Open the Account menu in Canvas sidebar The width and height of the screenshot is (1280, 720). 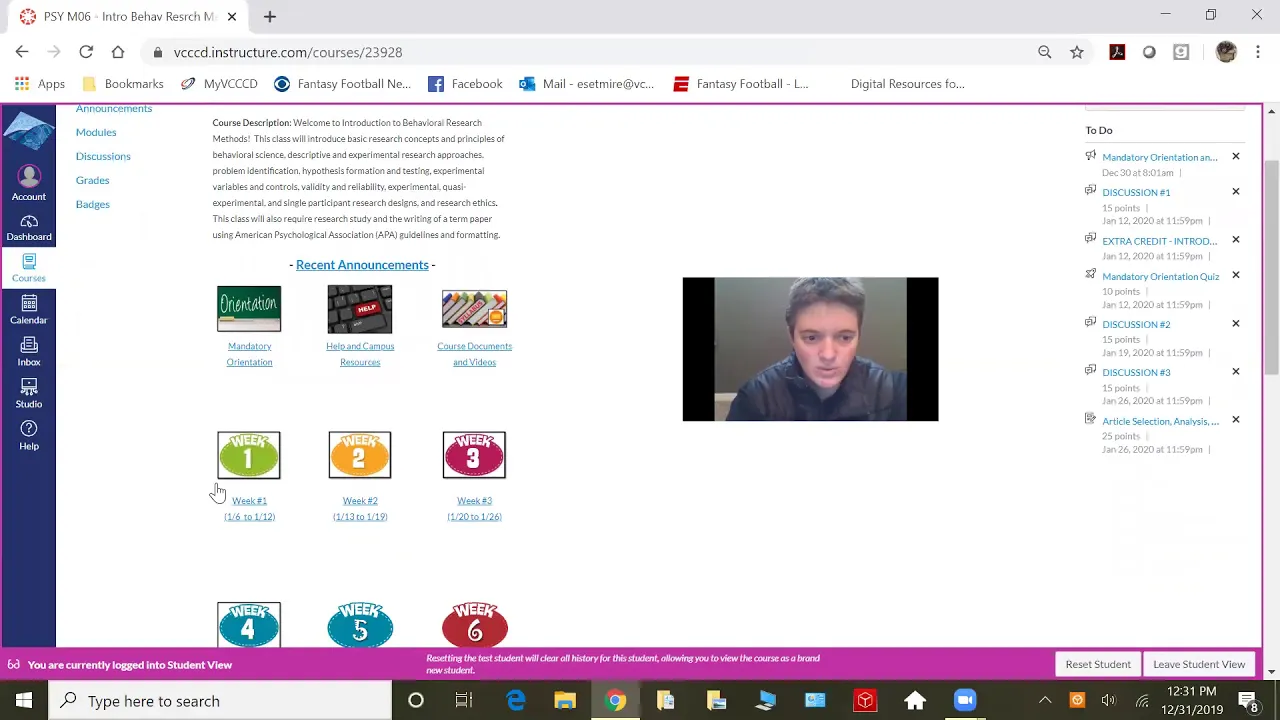(x=28, y=183)
